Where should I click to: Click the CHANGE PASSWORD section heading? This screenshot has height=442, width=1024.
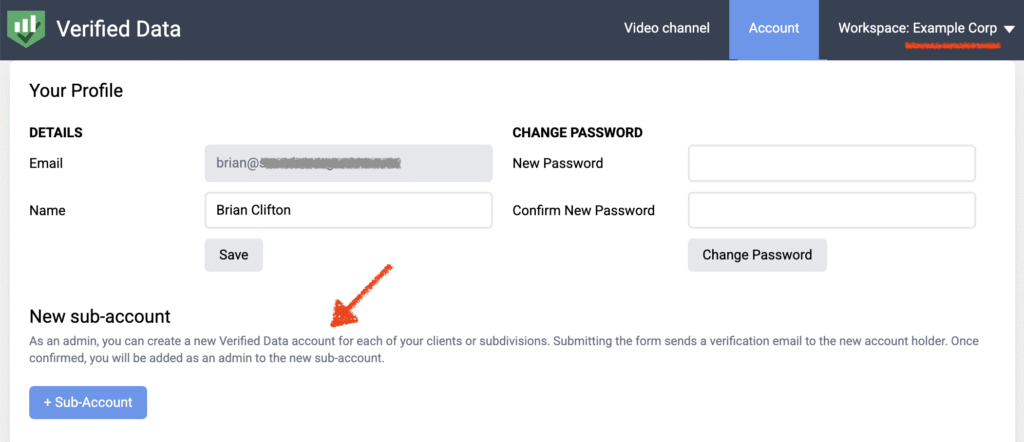577,132
